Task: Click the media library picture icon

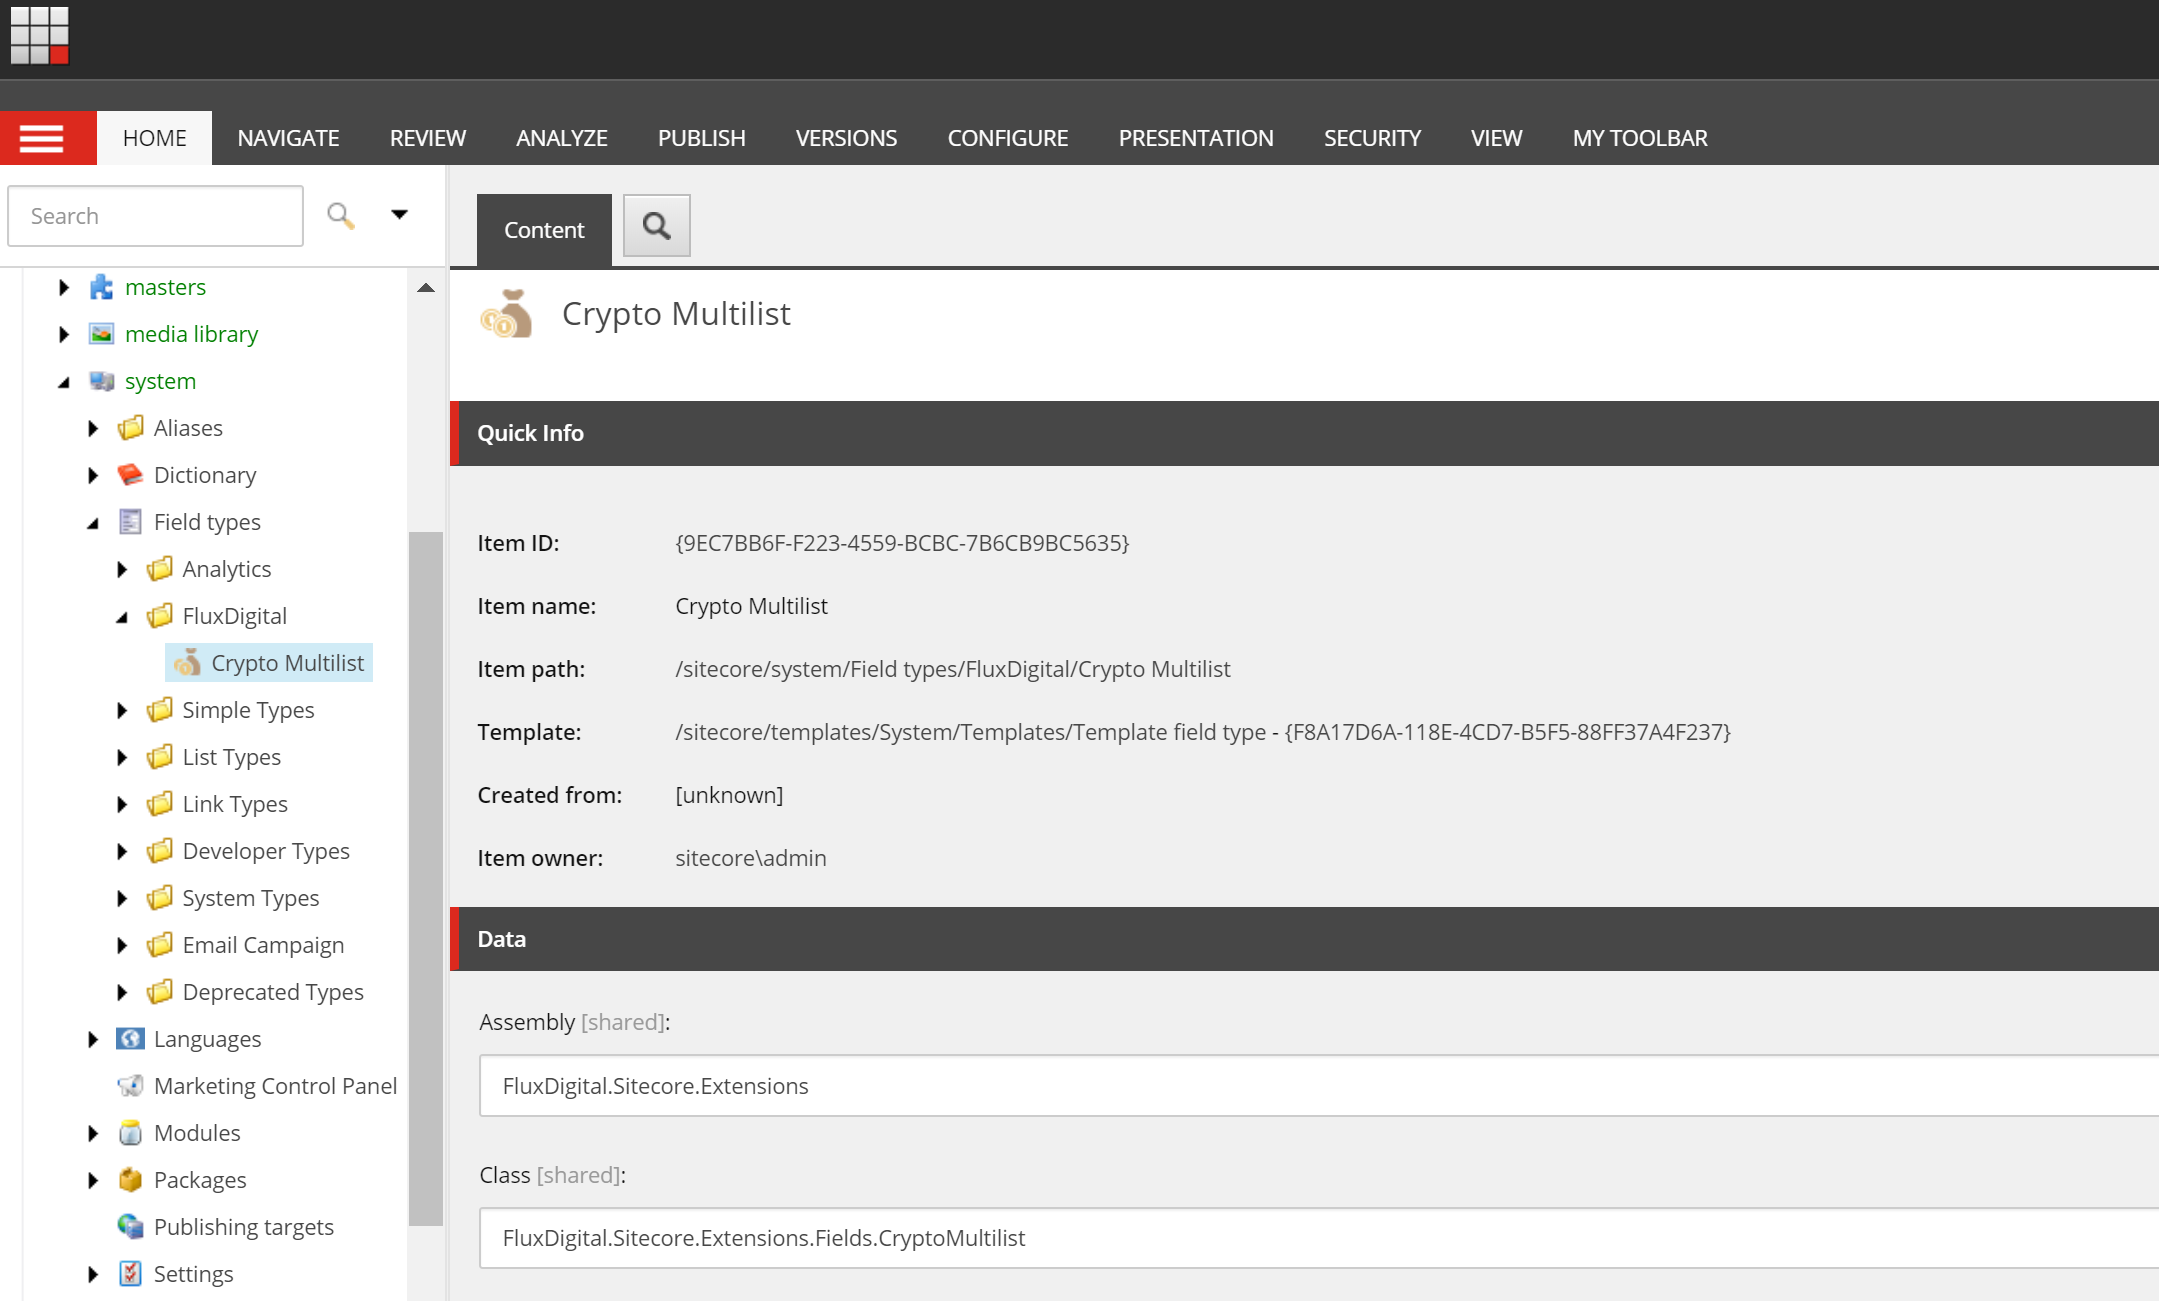Action: 102,334
